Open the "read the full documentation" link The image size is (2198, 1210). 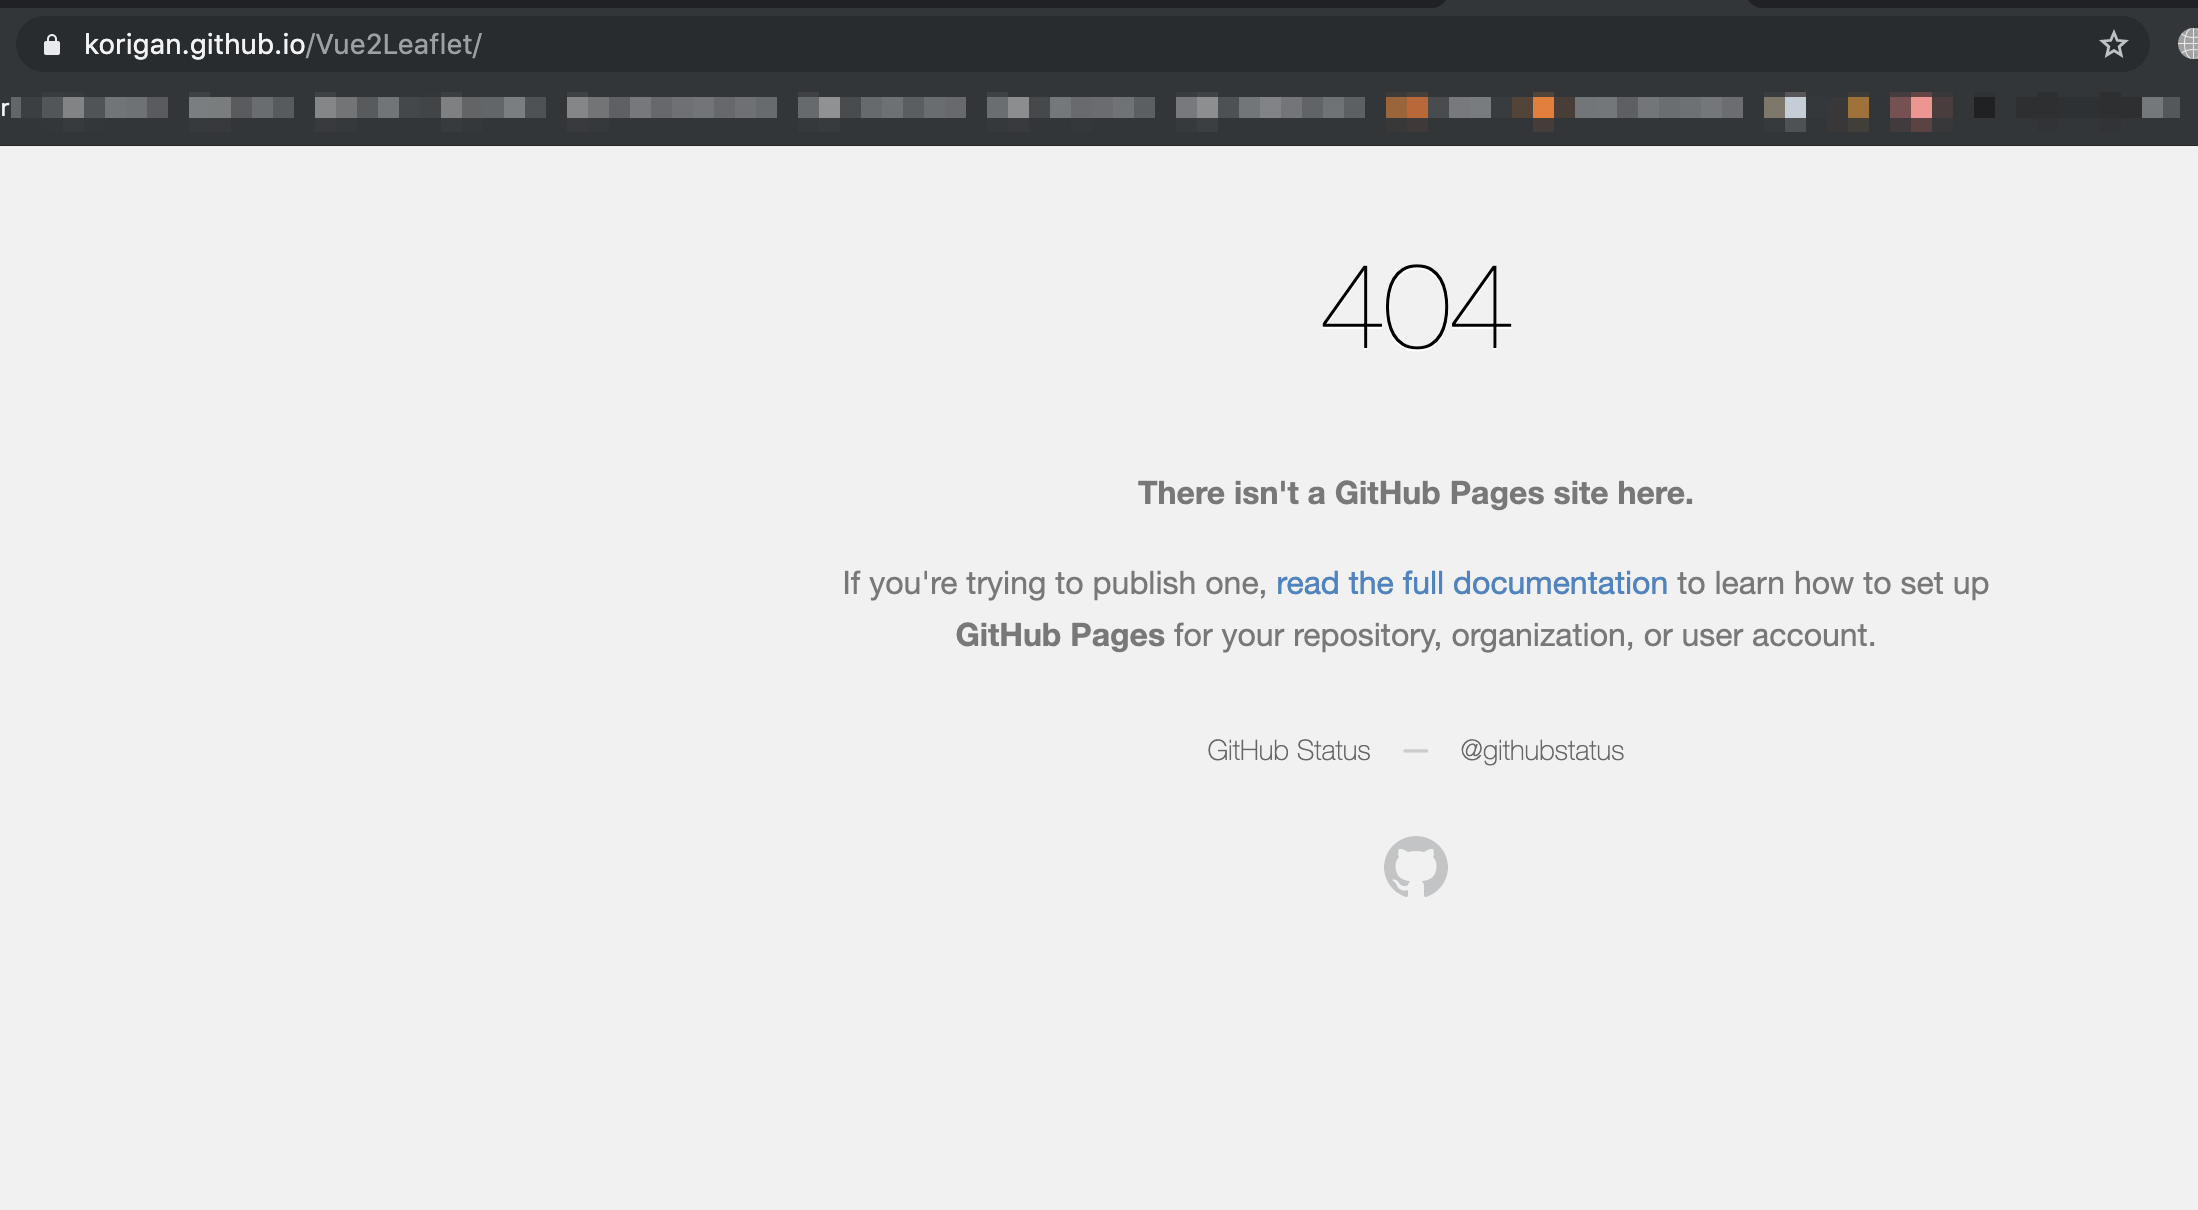click(1472, 583)
